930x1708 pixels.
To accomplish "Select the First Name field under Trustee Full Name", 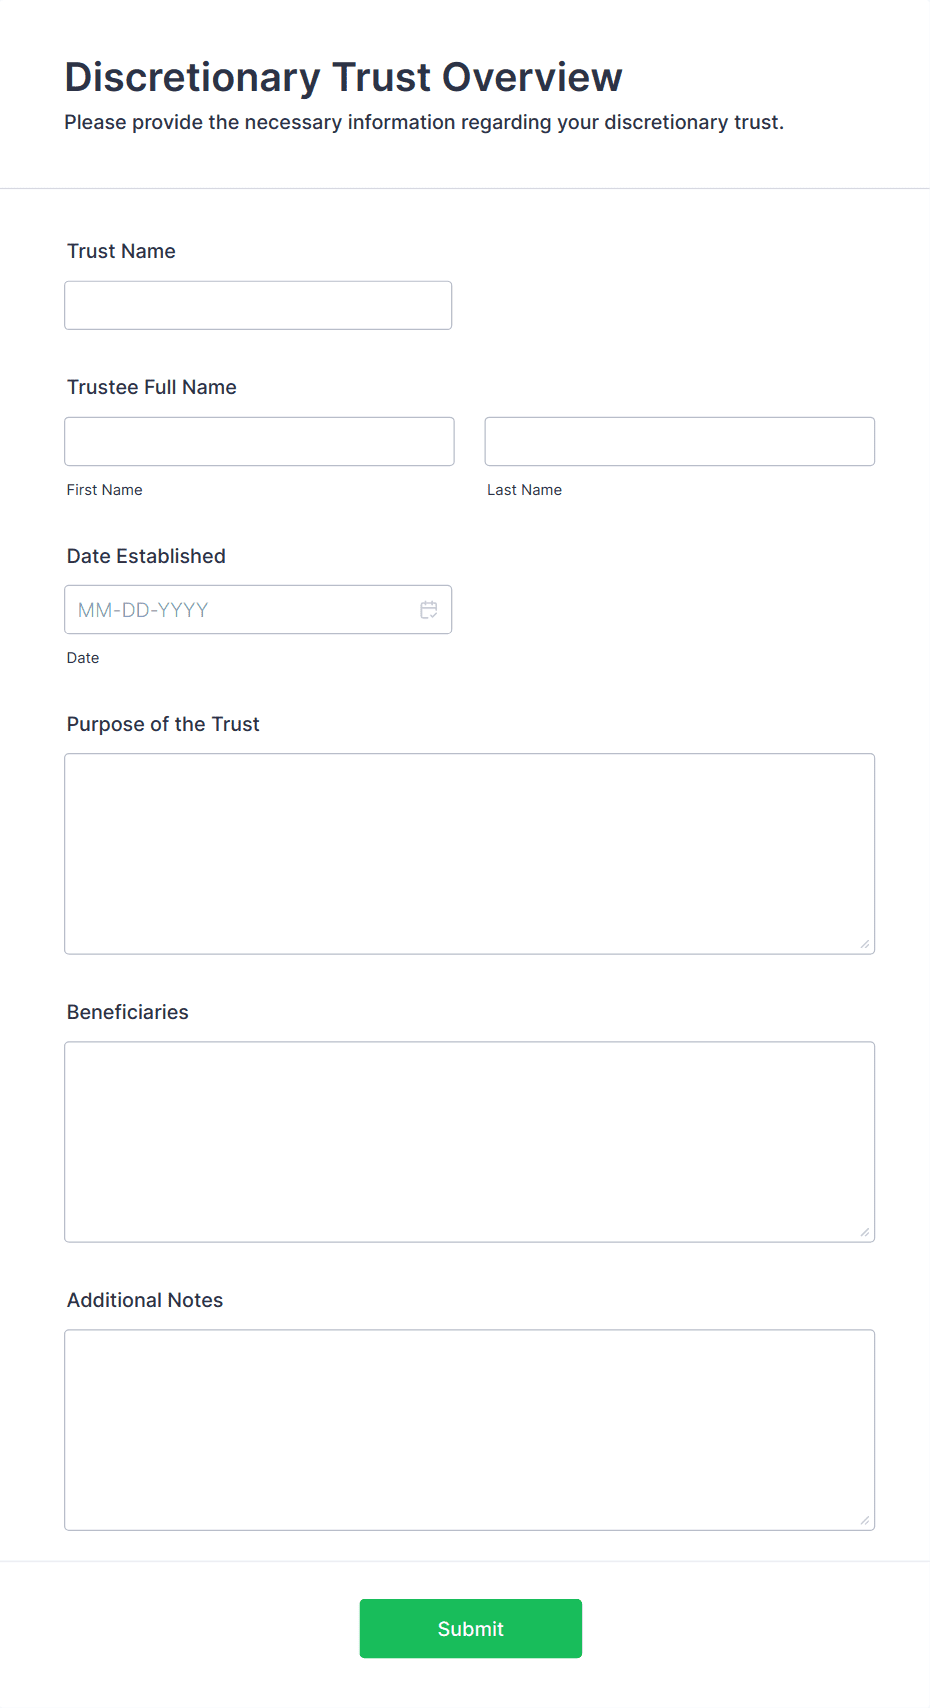I will pyautogui.click(x=258, y=441).
